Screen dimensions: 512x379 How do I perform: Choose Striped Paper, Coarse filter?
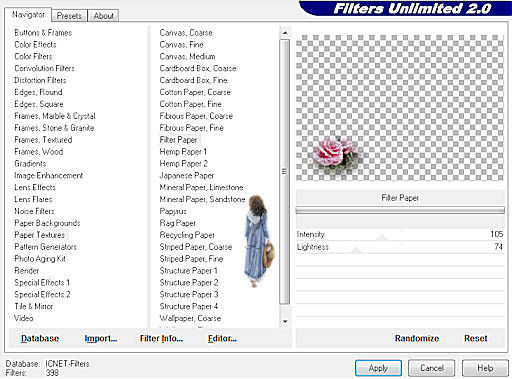196,247
